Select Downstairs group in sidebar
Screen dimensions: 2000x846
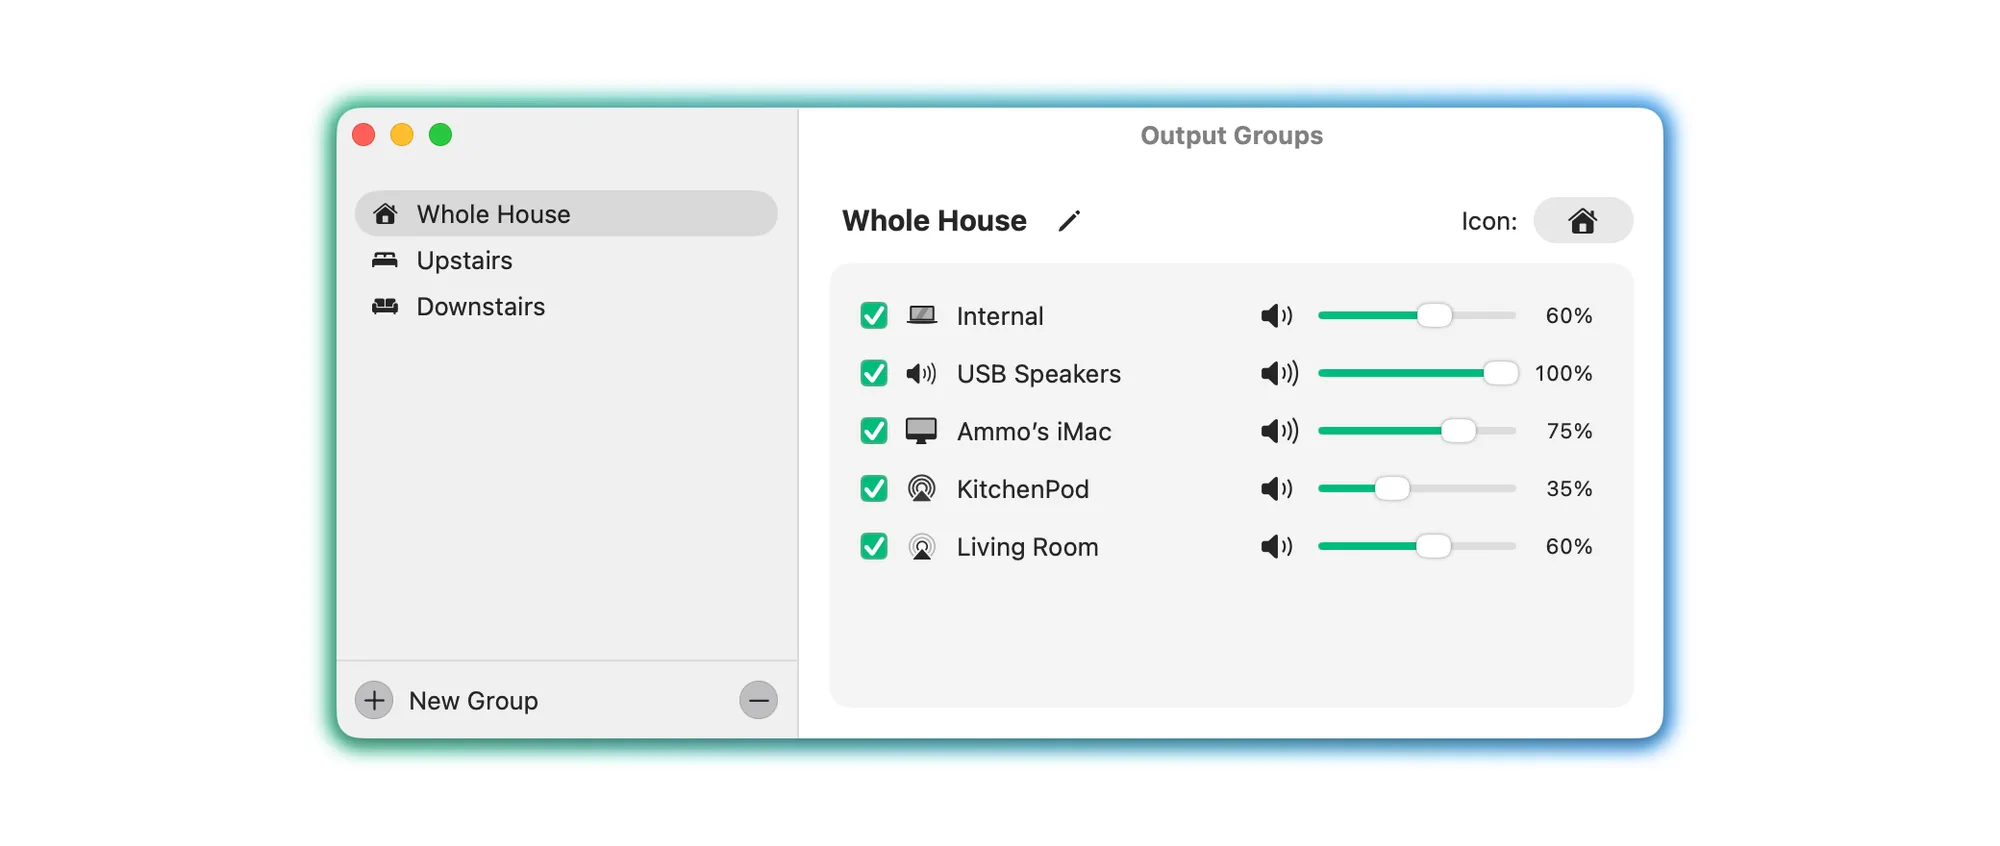click(566, 306)
